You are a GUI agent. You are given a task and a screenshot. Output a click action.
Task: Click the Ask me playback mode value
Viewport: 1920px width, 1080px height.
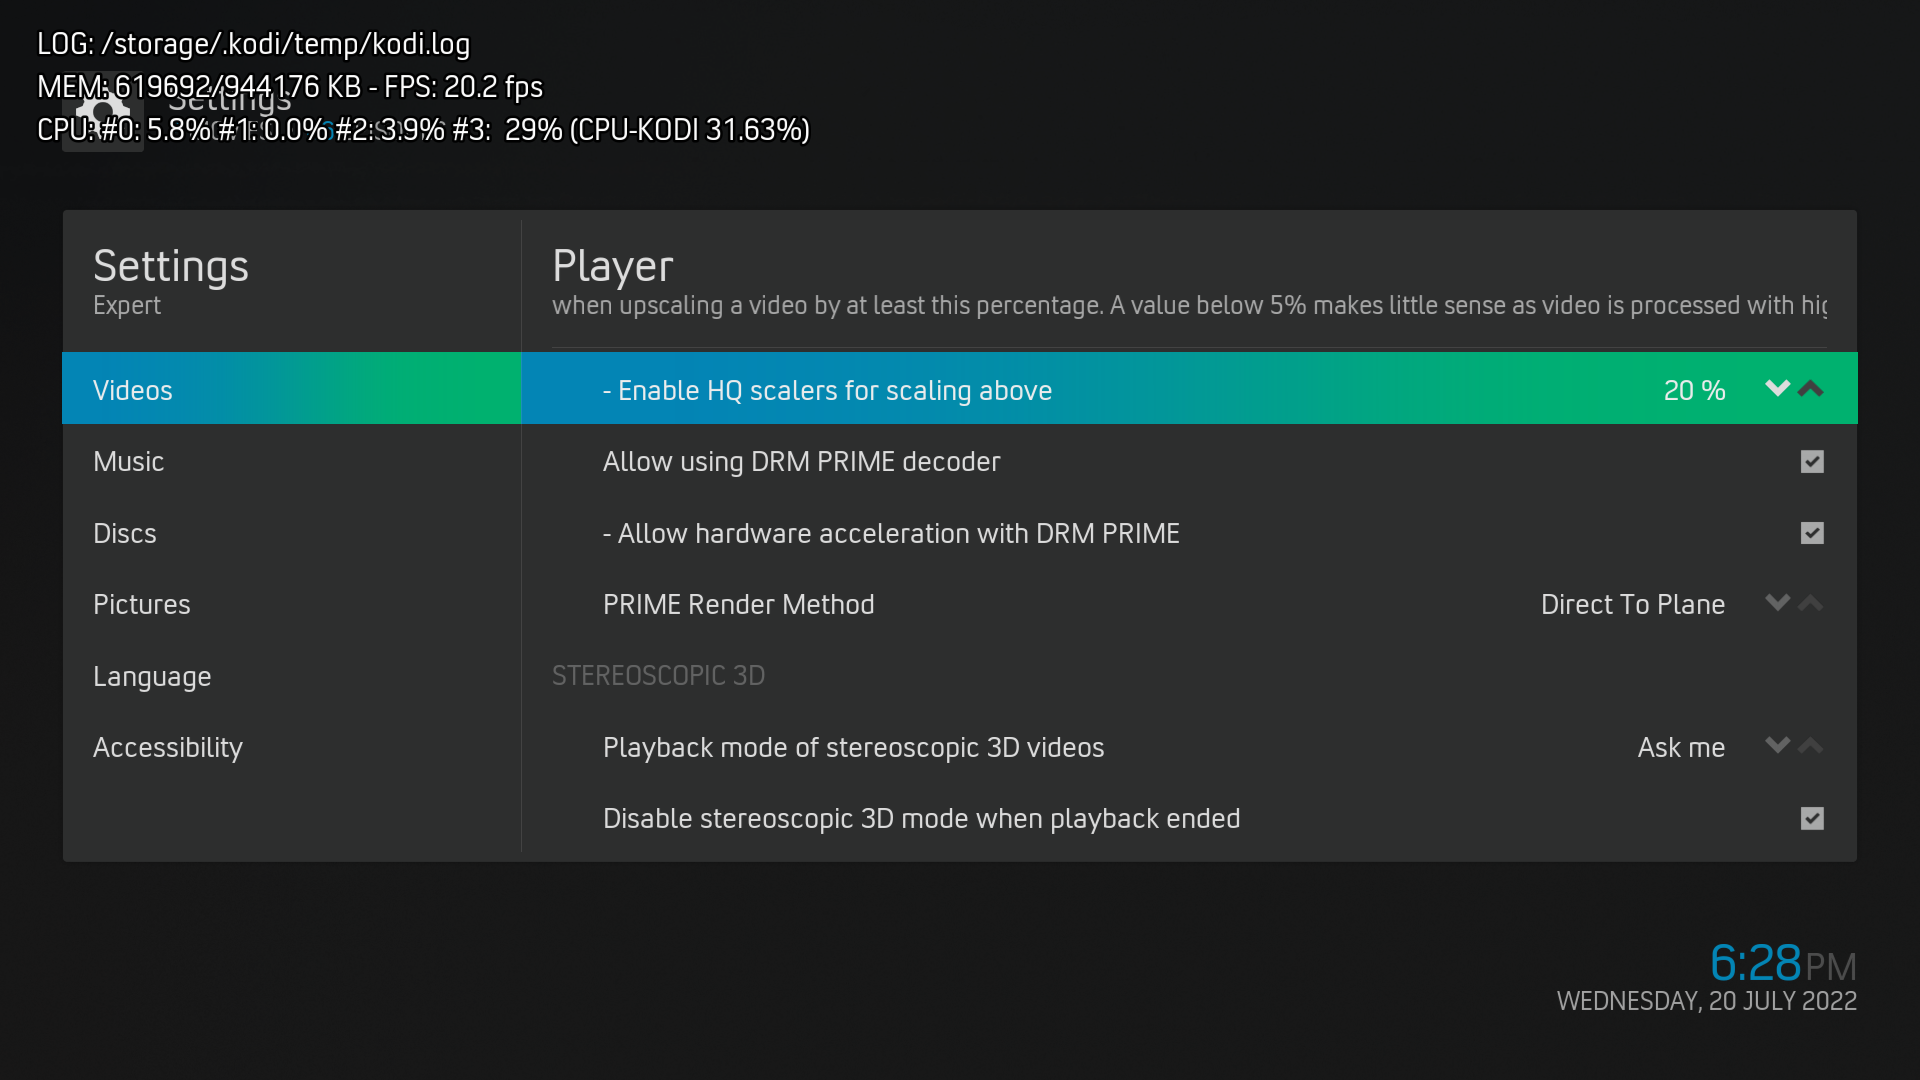click(1680, 748)
